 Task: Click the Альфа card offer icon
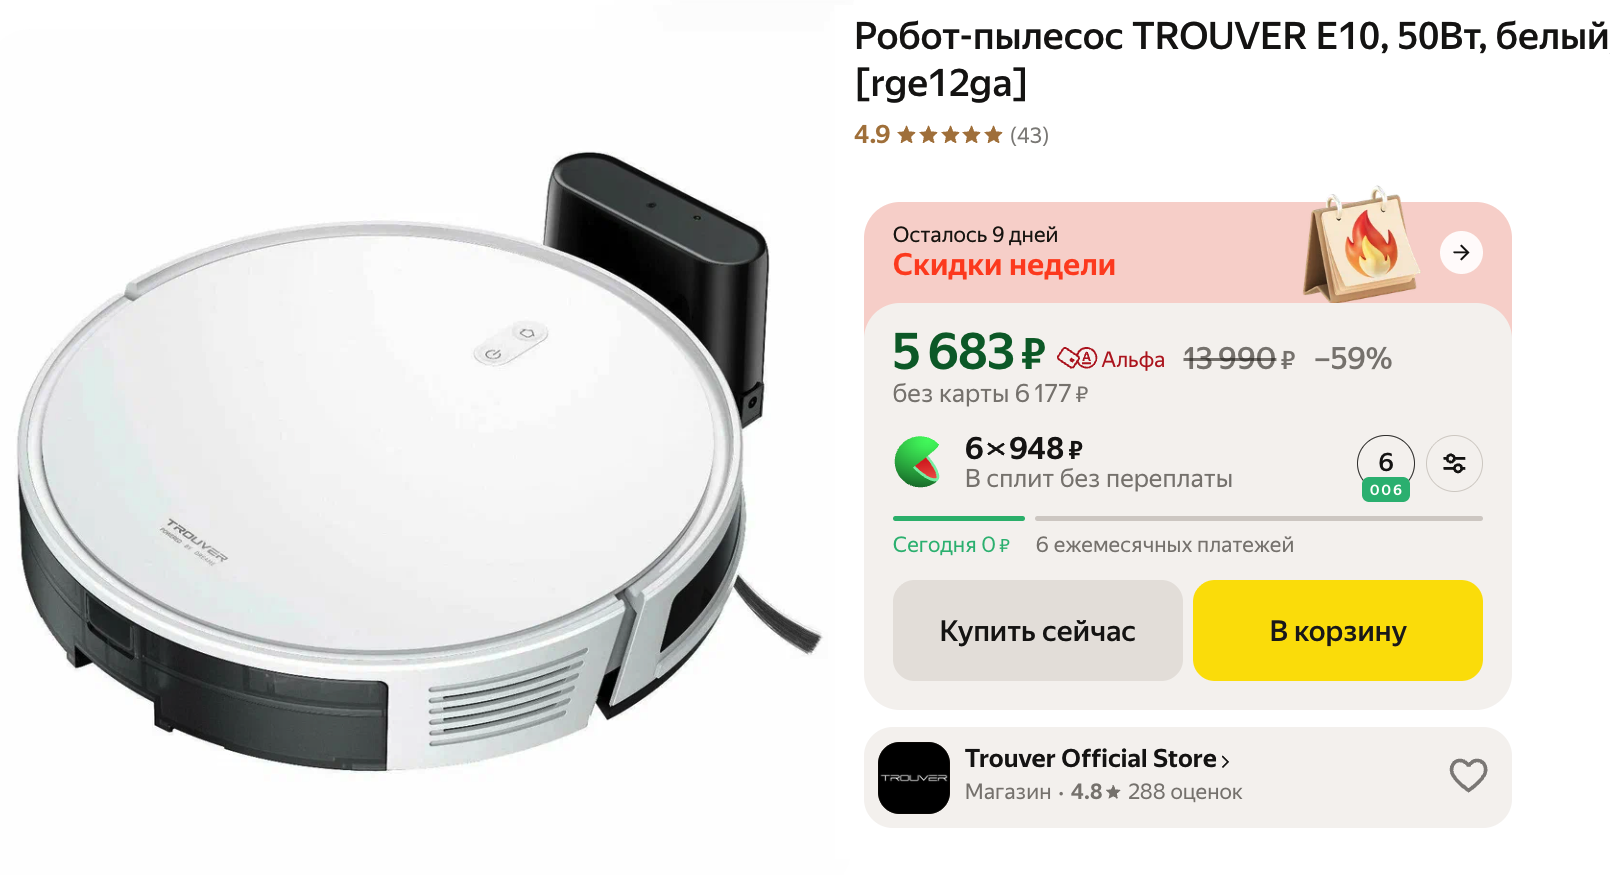(1077, 358)
